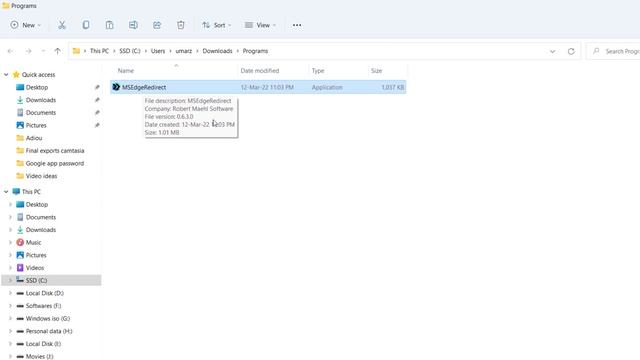Open the See more three-dots menu

297,25
